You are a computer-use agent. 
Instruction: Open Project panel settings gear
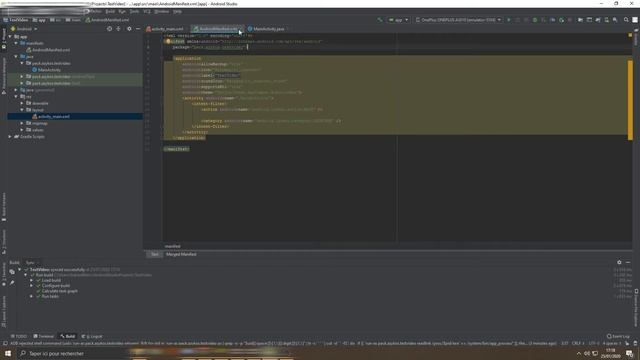pyautogui.click(x=129, y=29)
